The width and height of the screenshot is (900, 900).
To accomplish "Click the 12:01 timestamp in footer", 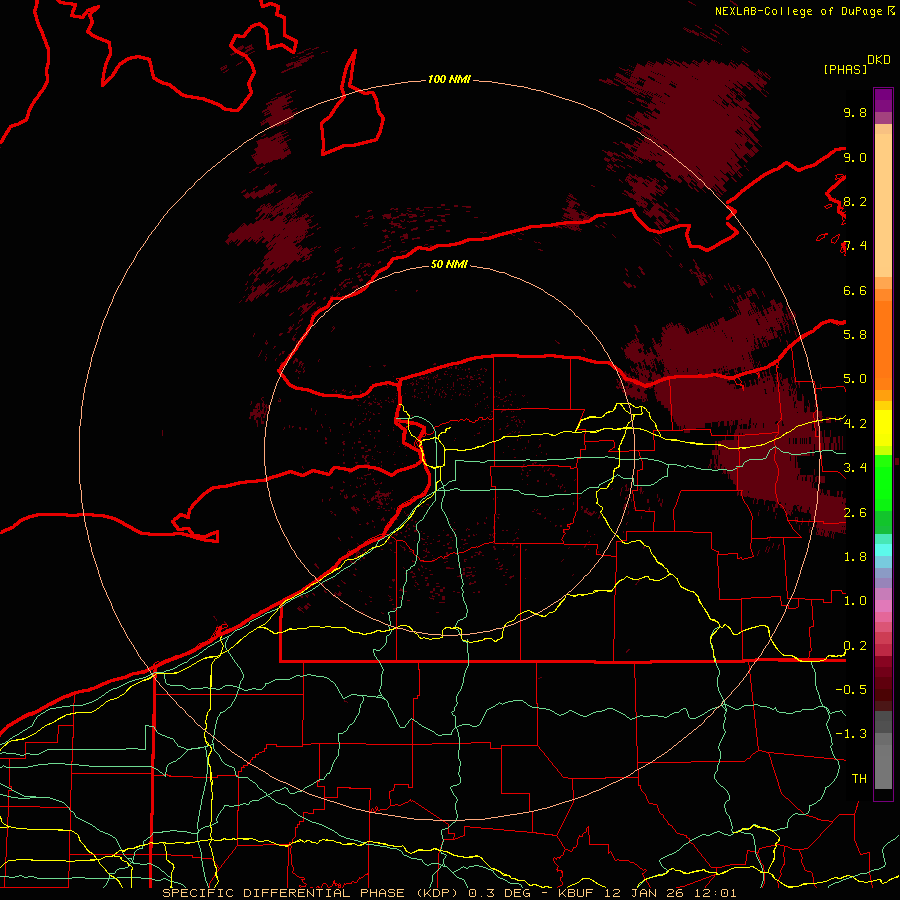I will pos(714,893).
